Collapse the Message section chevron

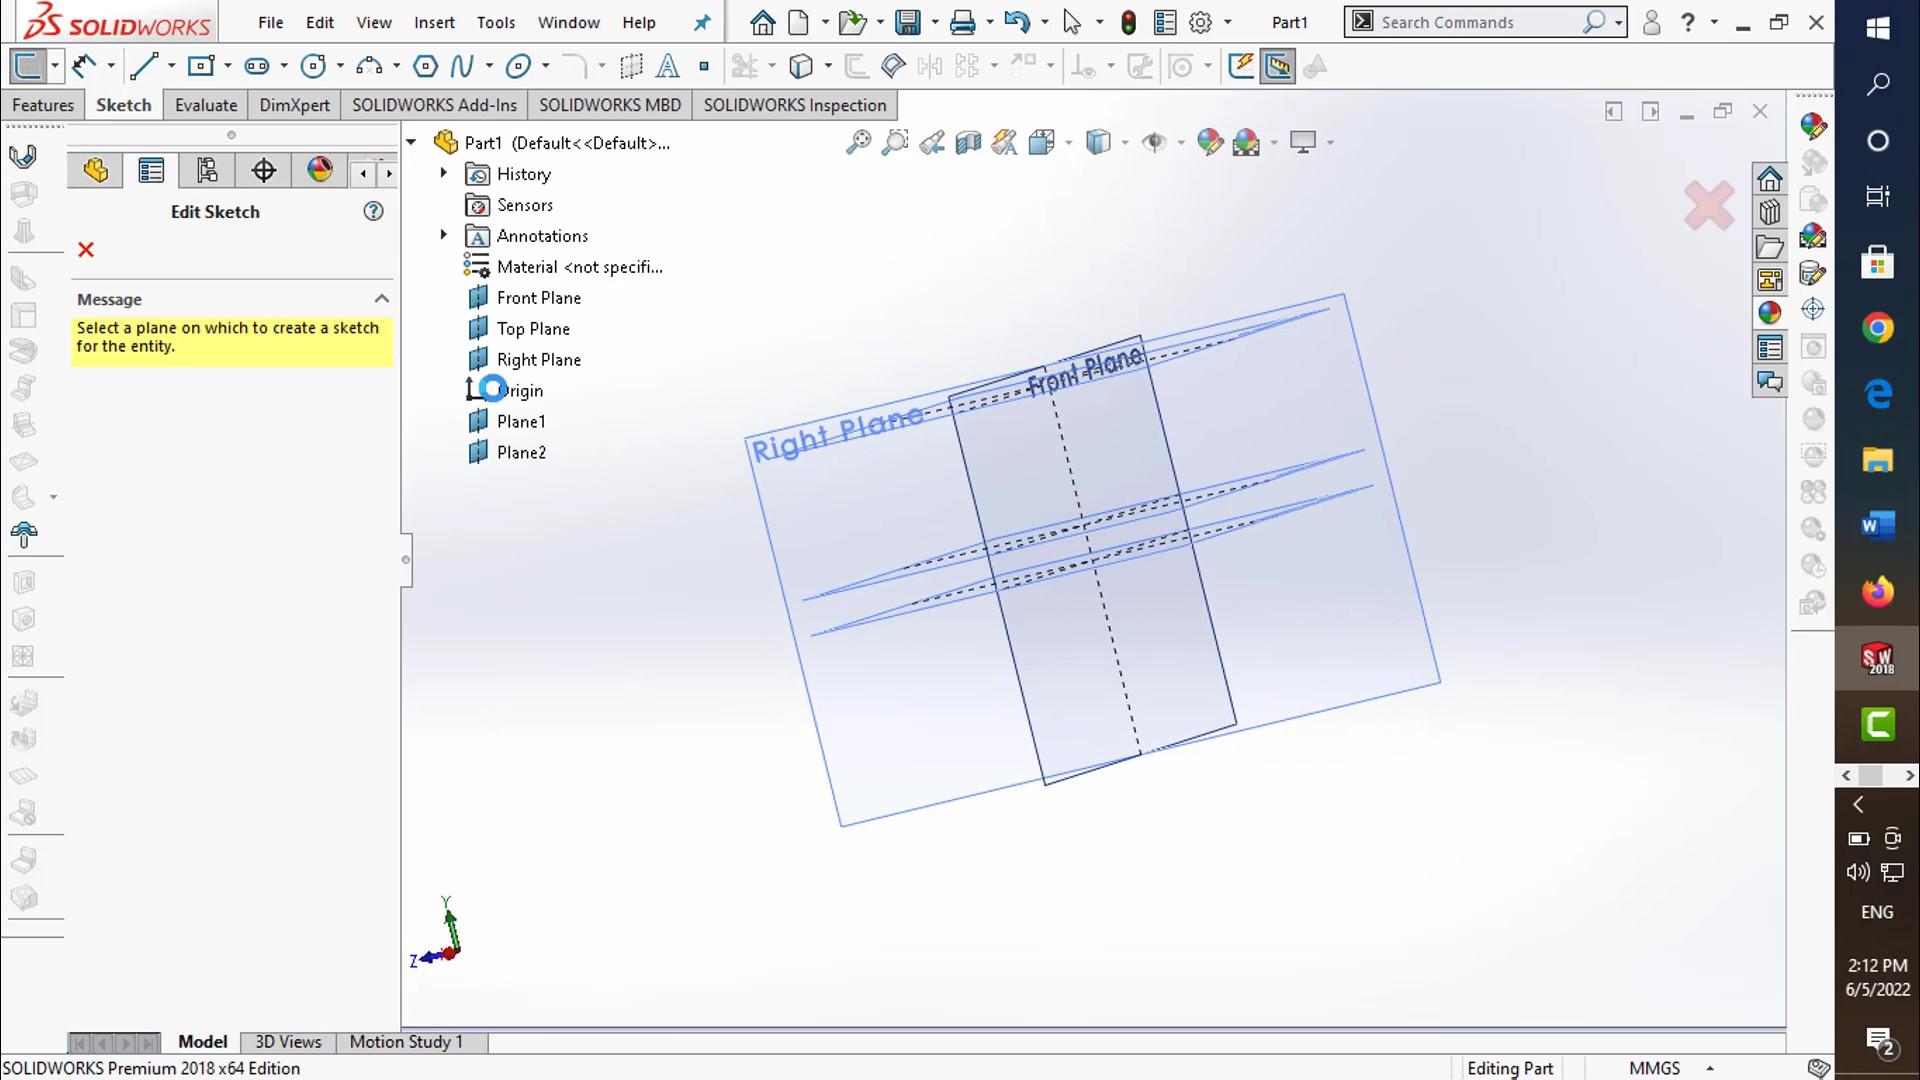pos(381,299)
